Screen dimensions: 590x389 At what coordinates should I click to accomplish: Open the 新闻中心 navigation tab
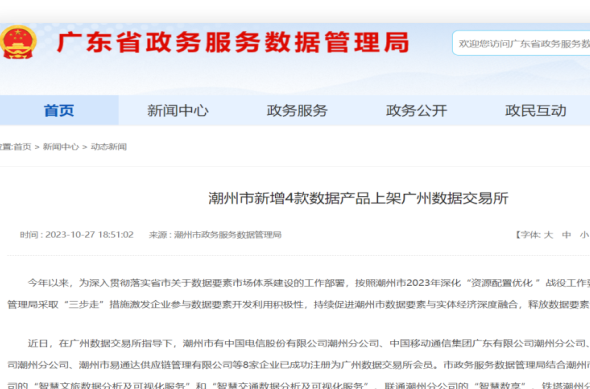pos(178,110)
